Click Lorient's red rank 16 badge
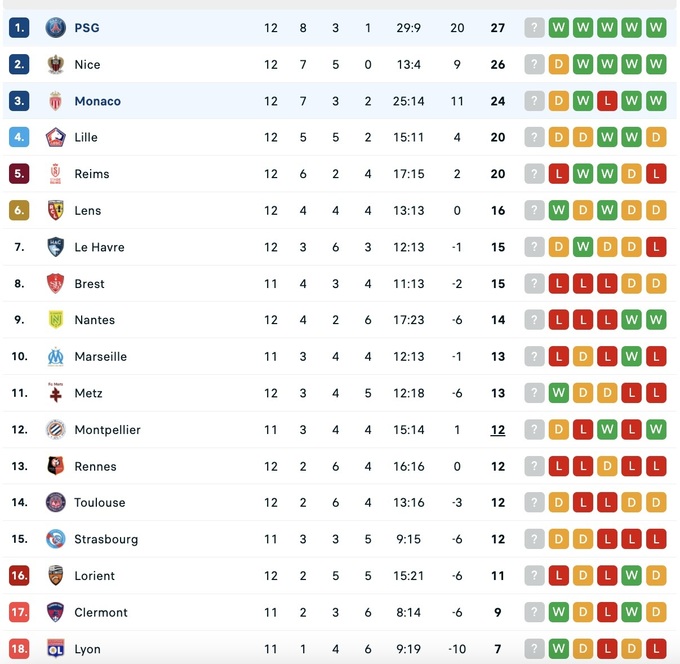 point(19,576)
